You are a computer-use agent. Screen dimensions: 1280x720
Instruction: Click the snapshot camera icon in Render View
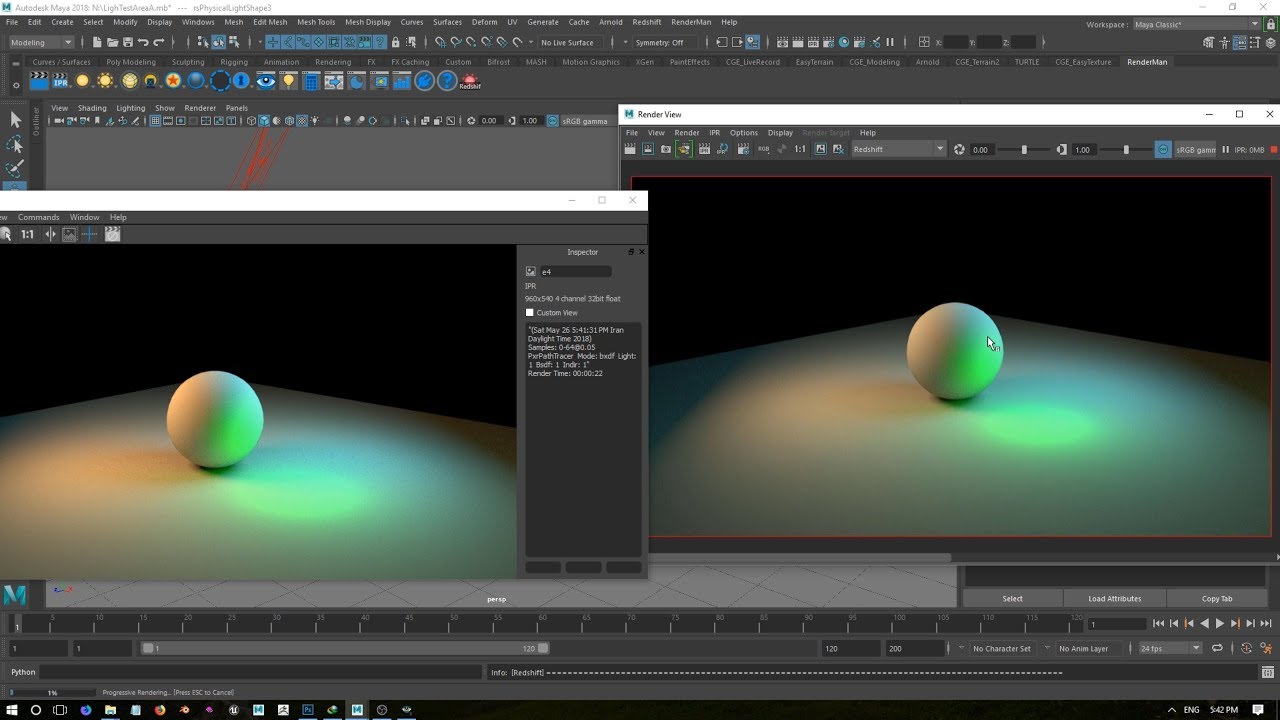tap(666, 149)
